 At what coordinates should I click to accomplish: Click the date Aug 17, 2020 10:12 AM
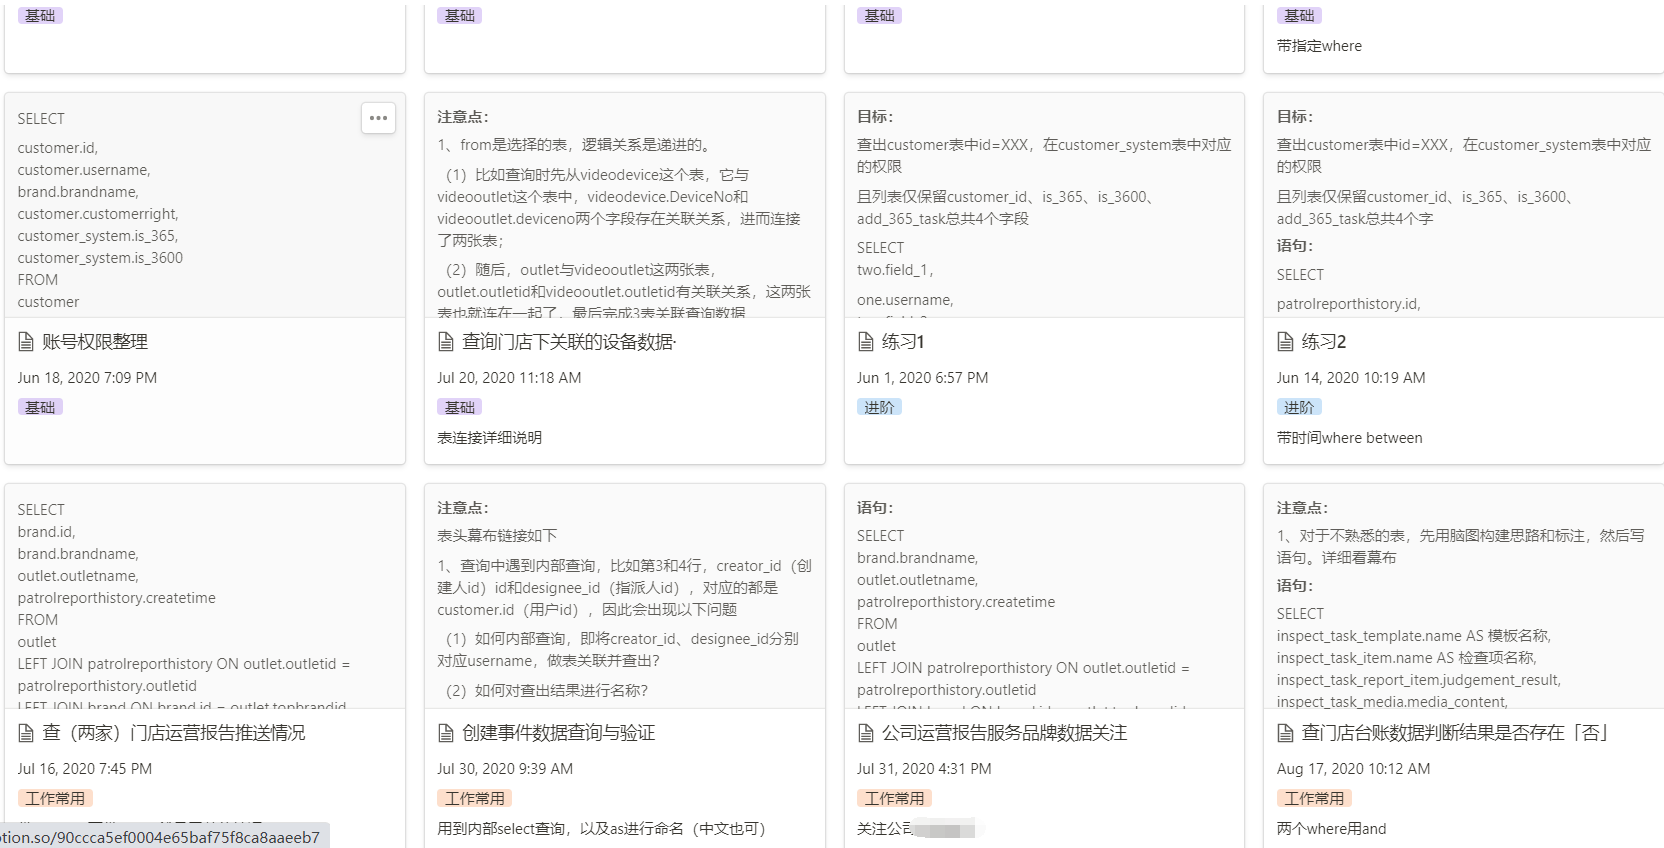point(1353,769)
